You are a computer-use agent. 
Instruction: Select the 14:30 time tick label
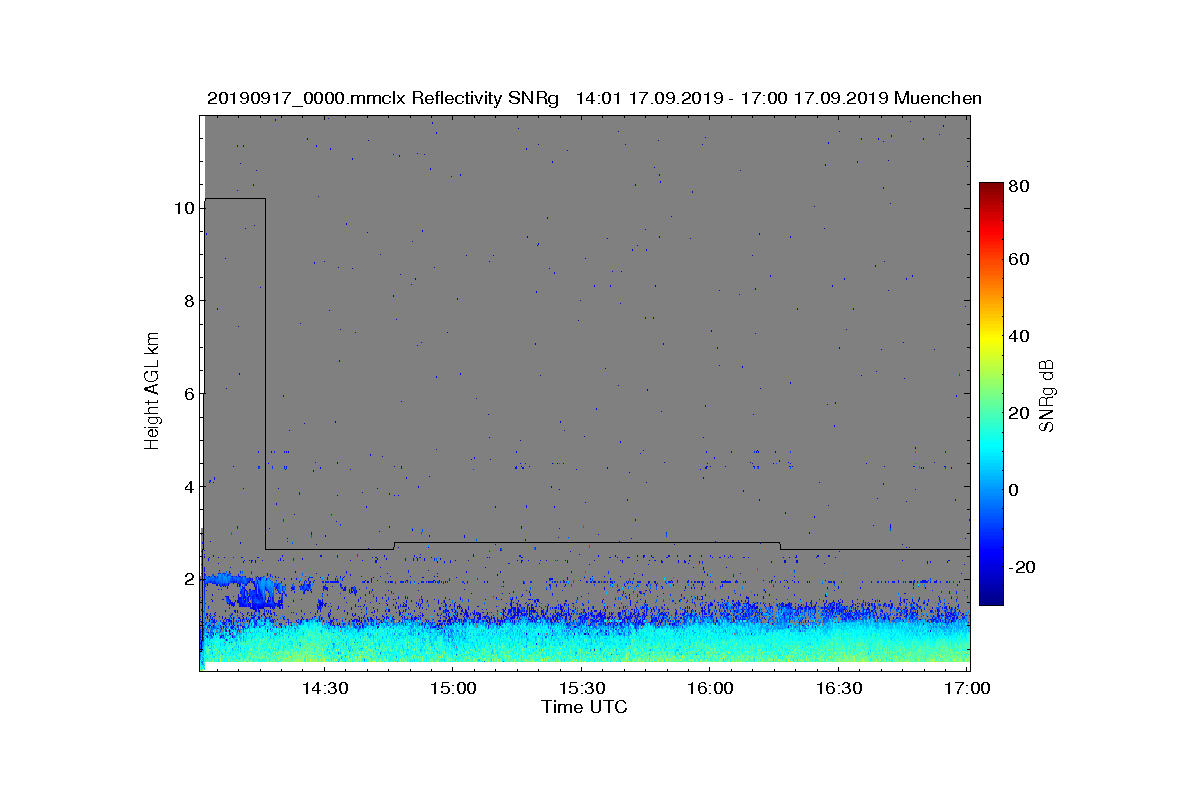[x=323, y=689]
